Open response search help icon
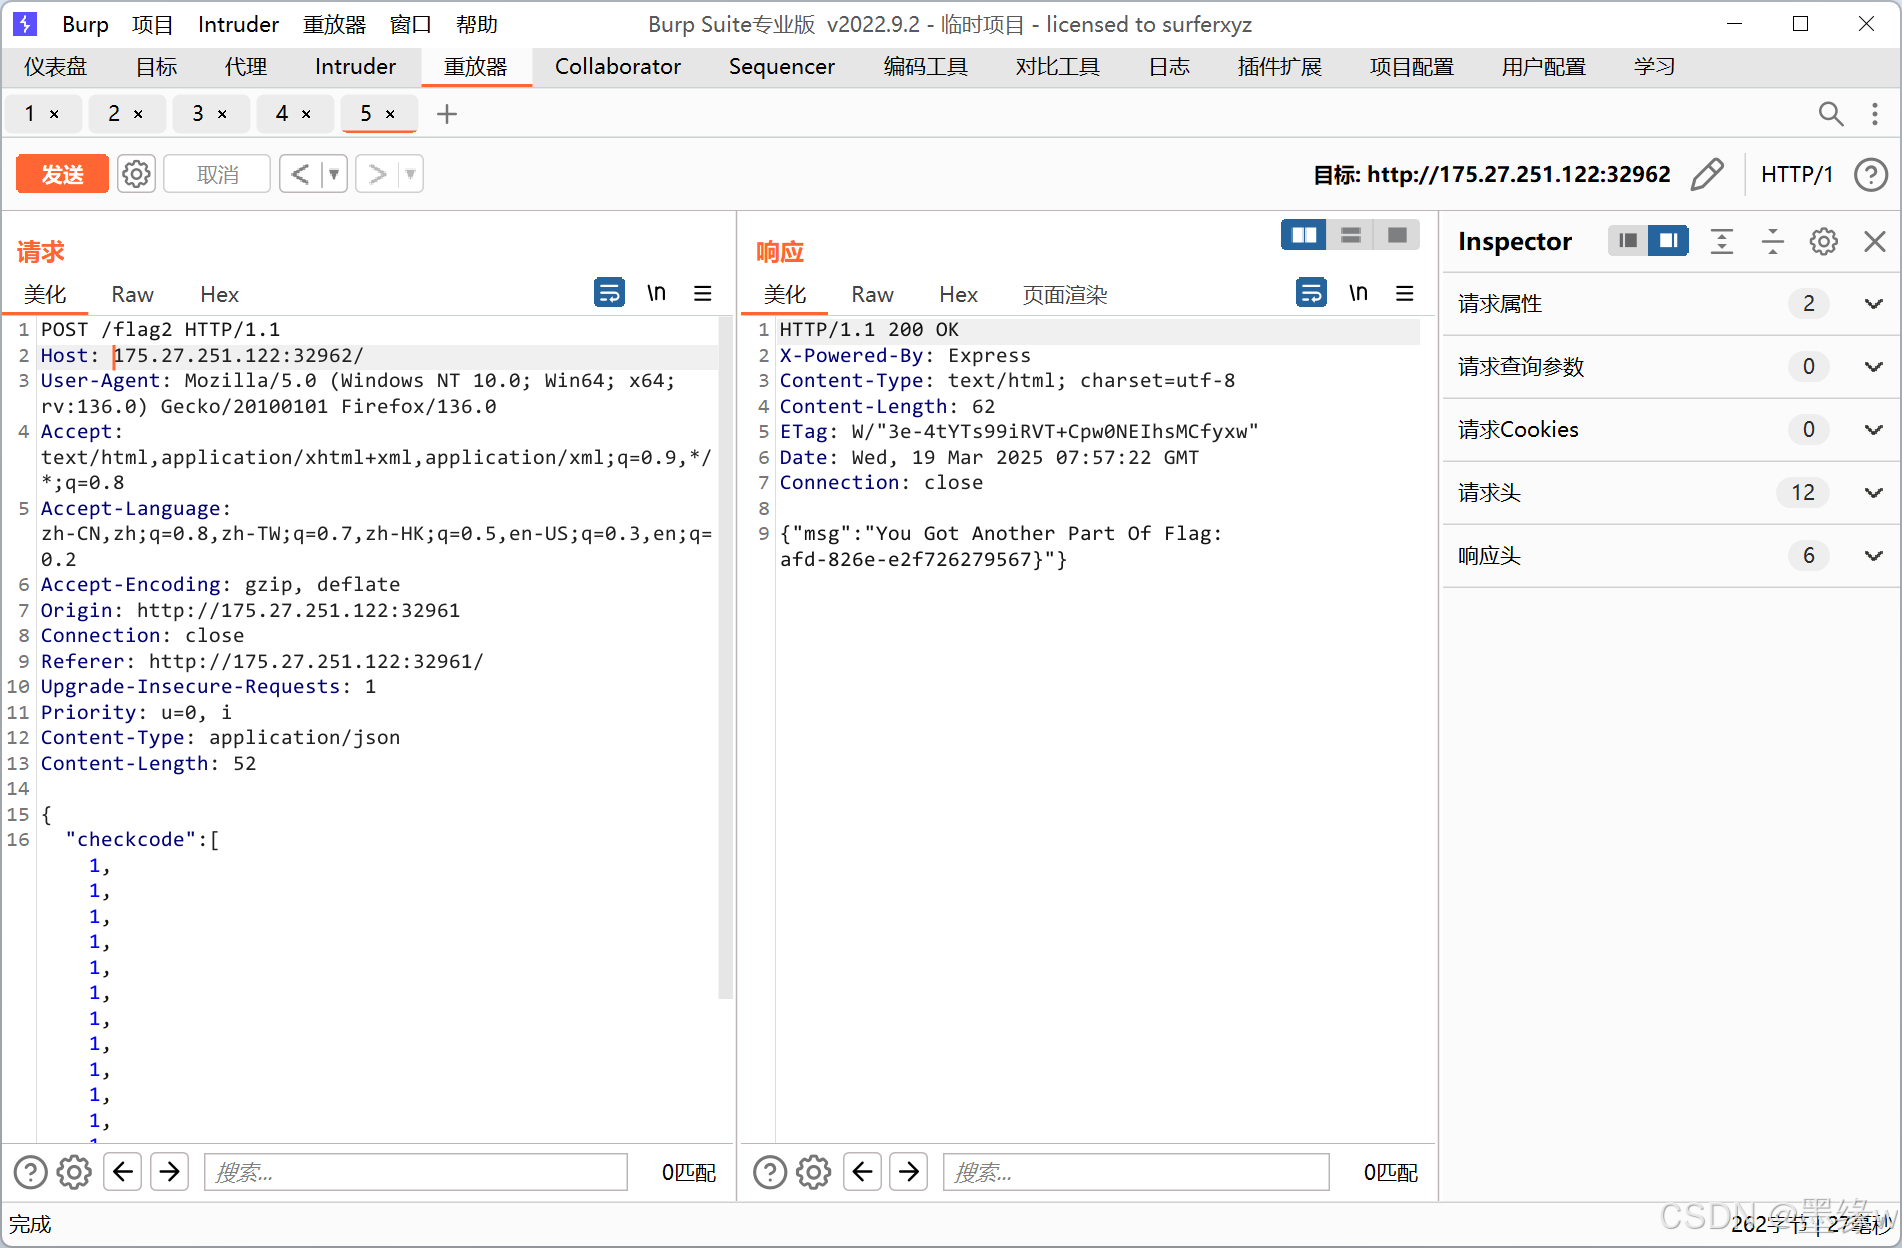 tap(770, 1172)
